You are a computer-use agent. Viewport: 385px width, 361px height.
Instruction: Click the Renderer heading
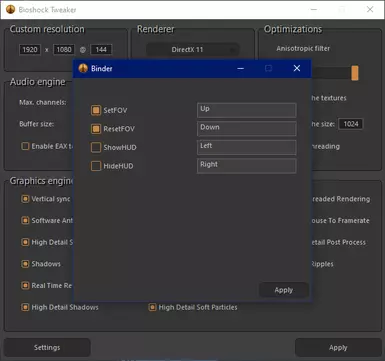(x=156, y=29)
